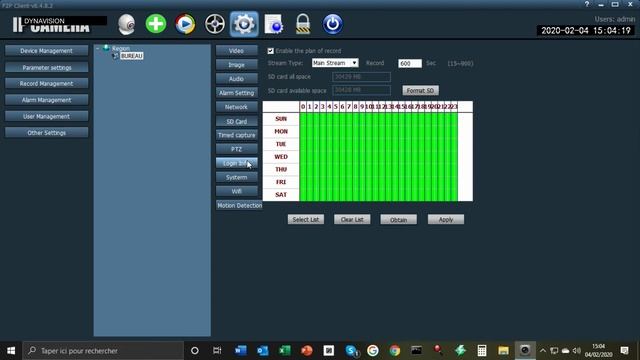Open the SD Card tab
Screen dimensions: 640x360
(236, 121)
